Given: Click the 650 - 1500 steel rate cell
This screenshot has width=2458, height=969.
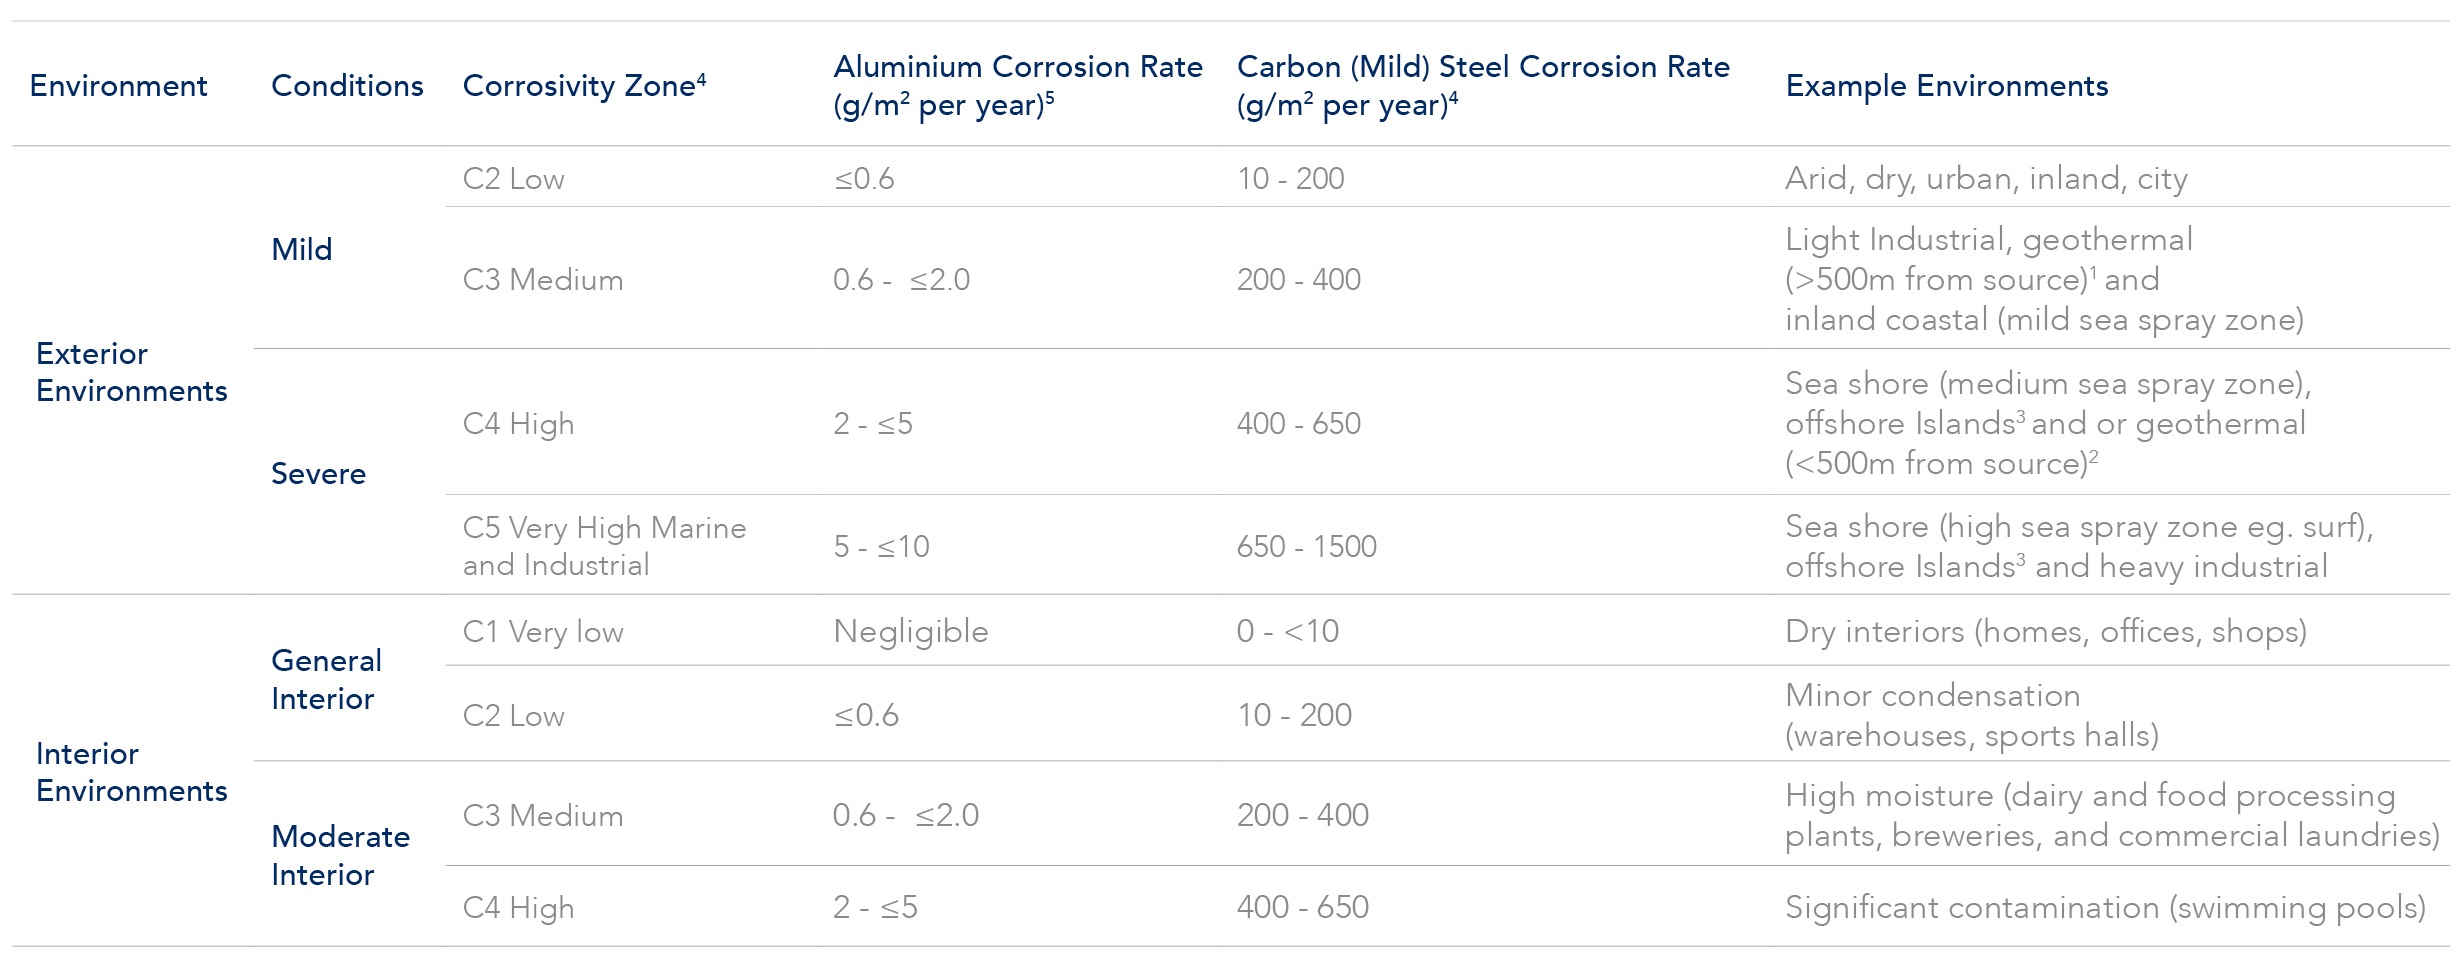Looking at the screenshot, I should click(x=1306, y=547).
